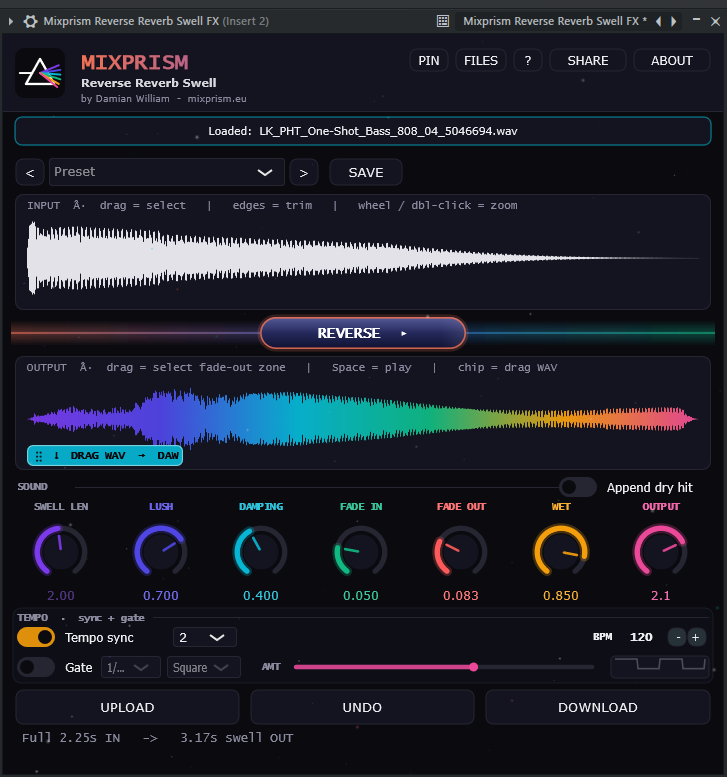Play via the REVERSE button's triangle icon
The width and height of the screenshot is (727, 777).
click(404, 333)
